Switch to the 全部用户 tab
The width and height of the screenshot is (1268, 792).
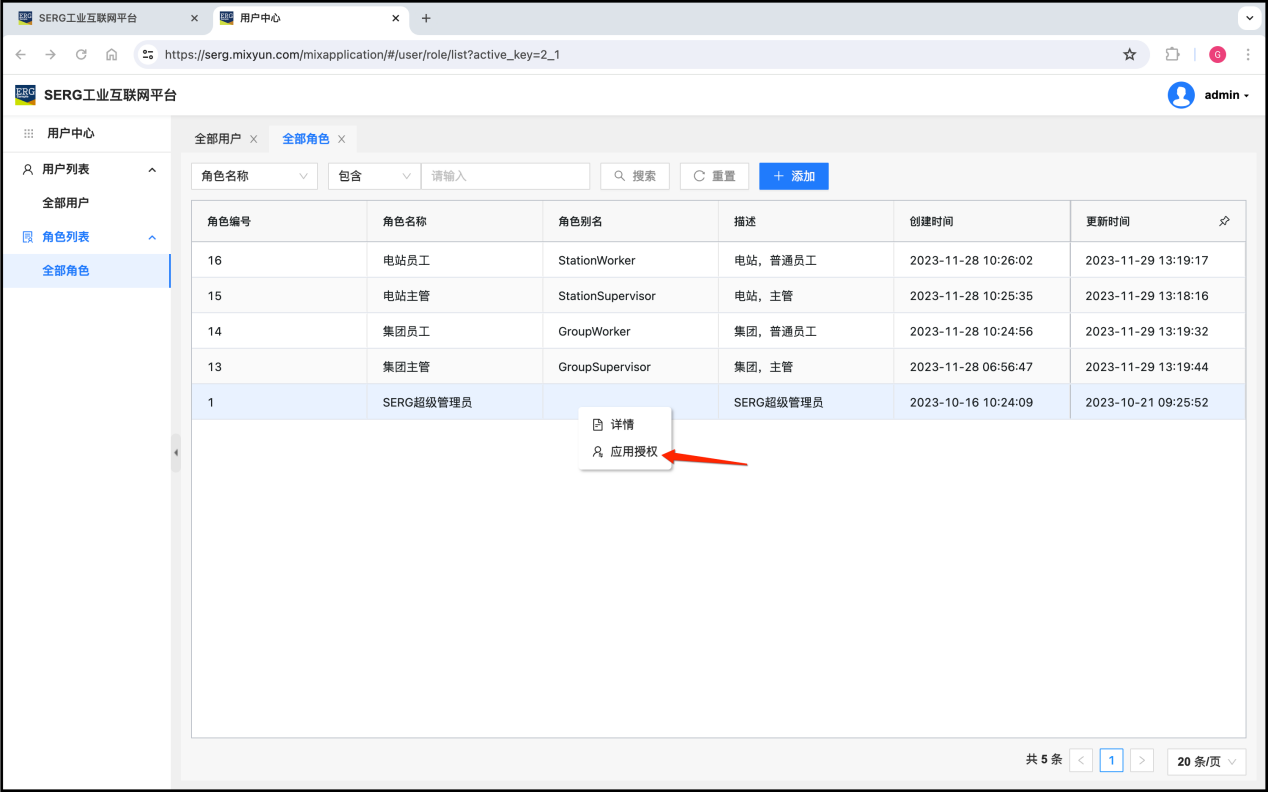[217, 139]
